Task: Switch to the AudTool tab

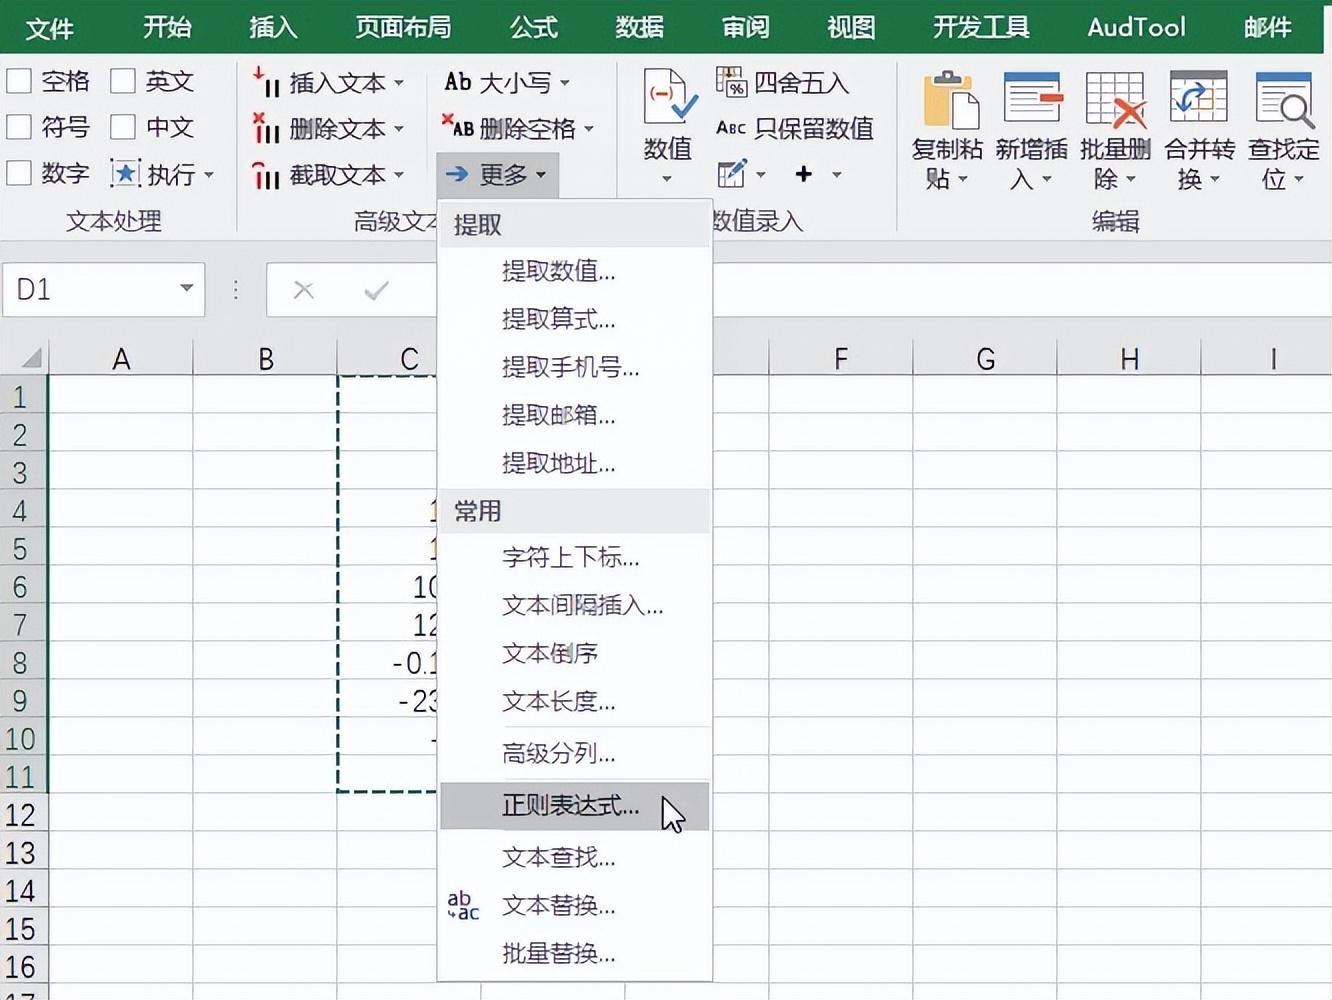Action: click(1137, 27)
